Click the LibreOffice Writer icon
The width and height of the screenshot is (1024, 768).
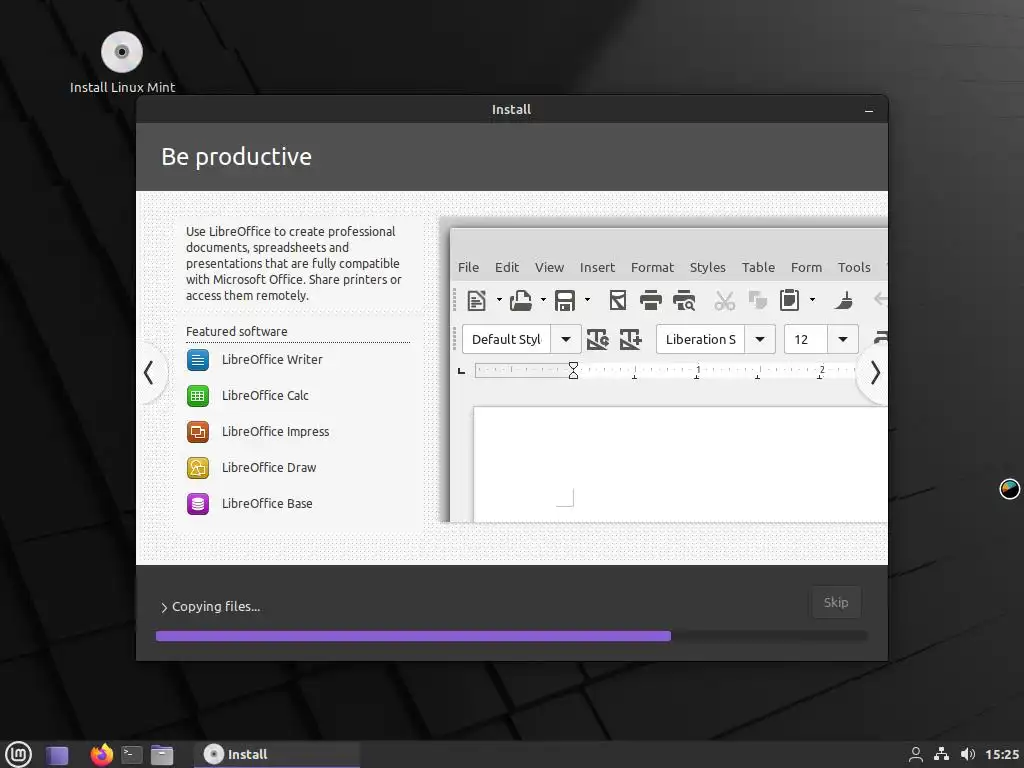pos(198,360)
